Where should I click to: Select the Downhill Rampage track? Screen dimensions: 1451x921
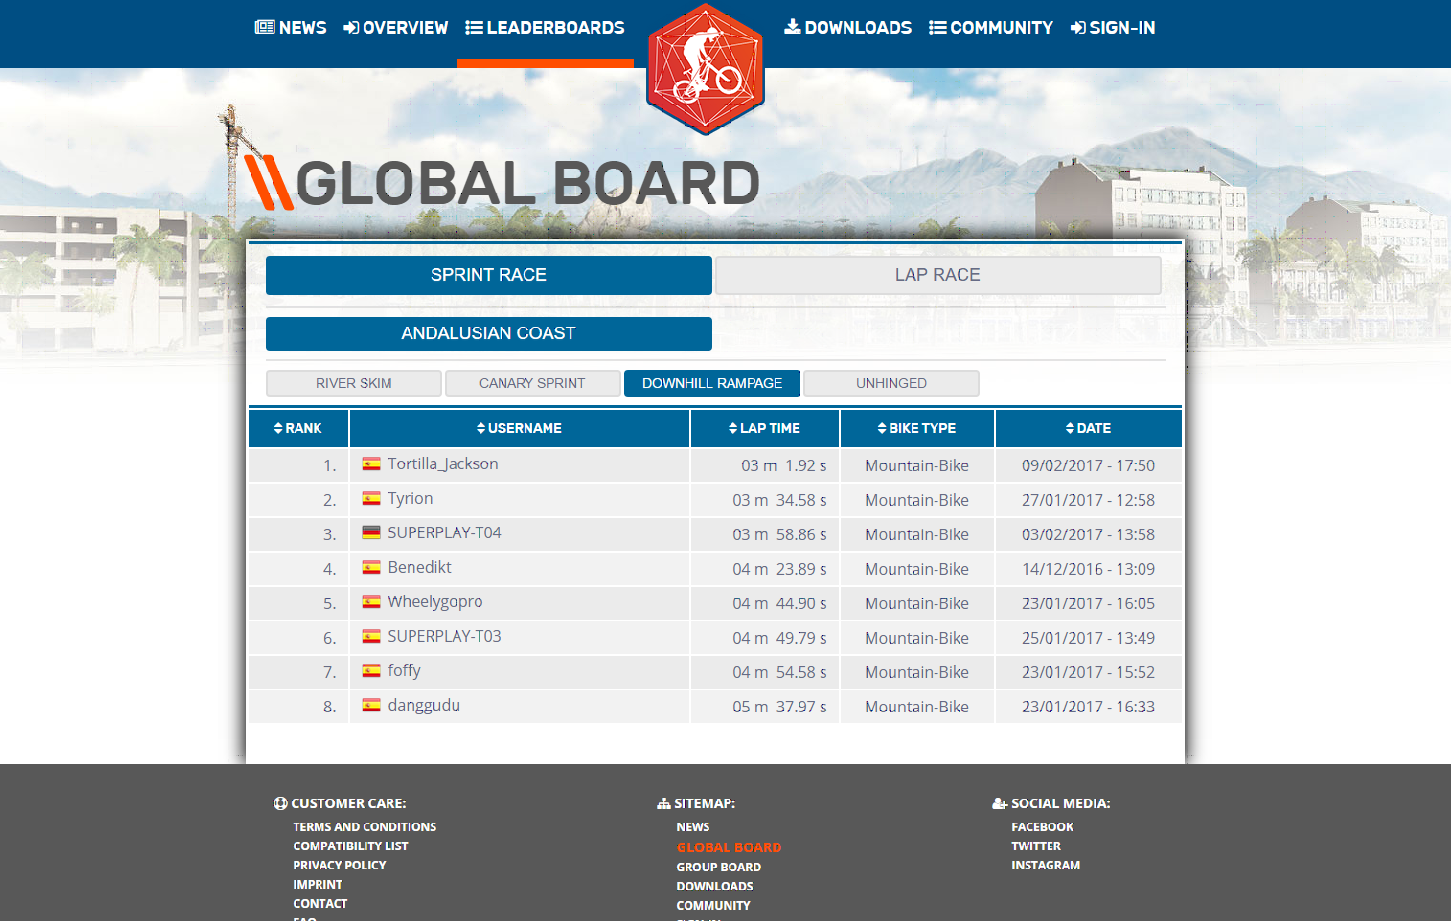[x=712, y=383]
